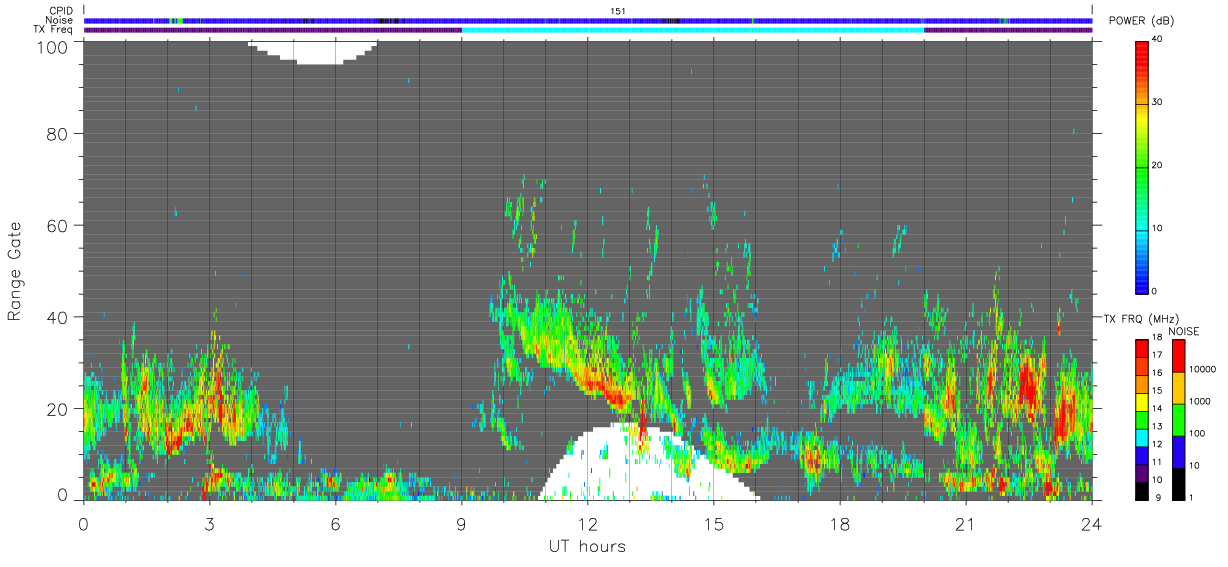Click the white notch at top near 6 UT
1228x567 pixels.
tap(312, 52)
